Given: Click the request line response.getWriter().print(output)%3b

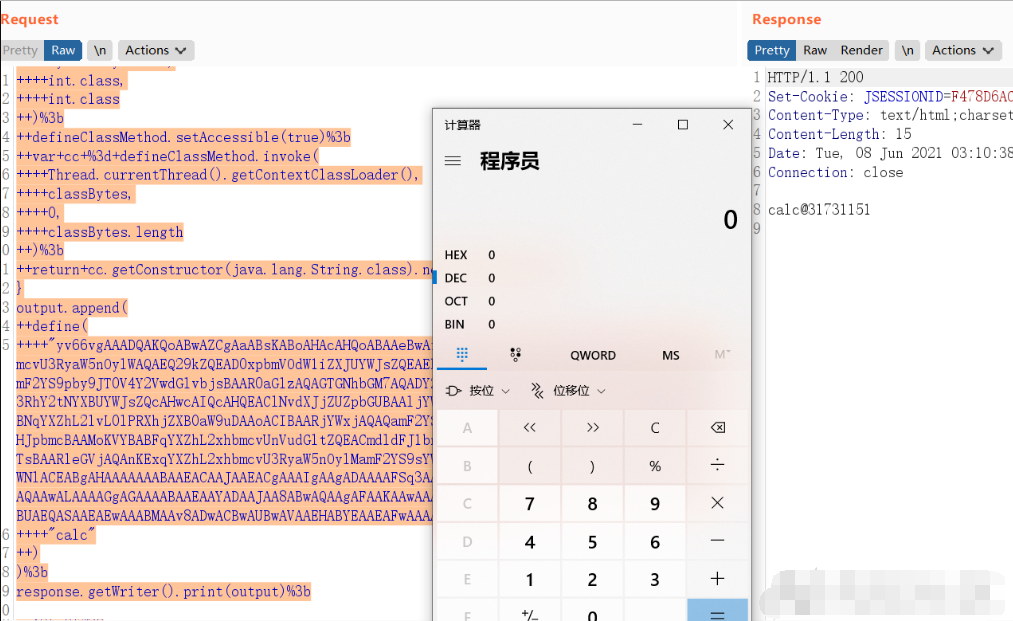Looking at the screenshot, I should [163, 591].
